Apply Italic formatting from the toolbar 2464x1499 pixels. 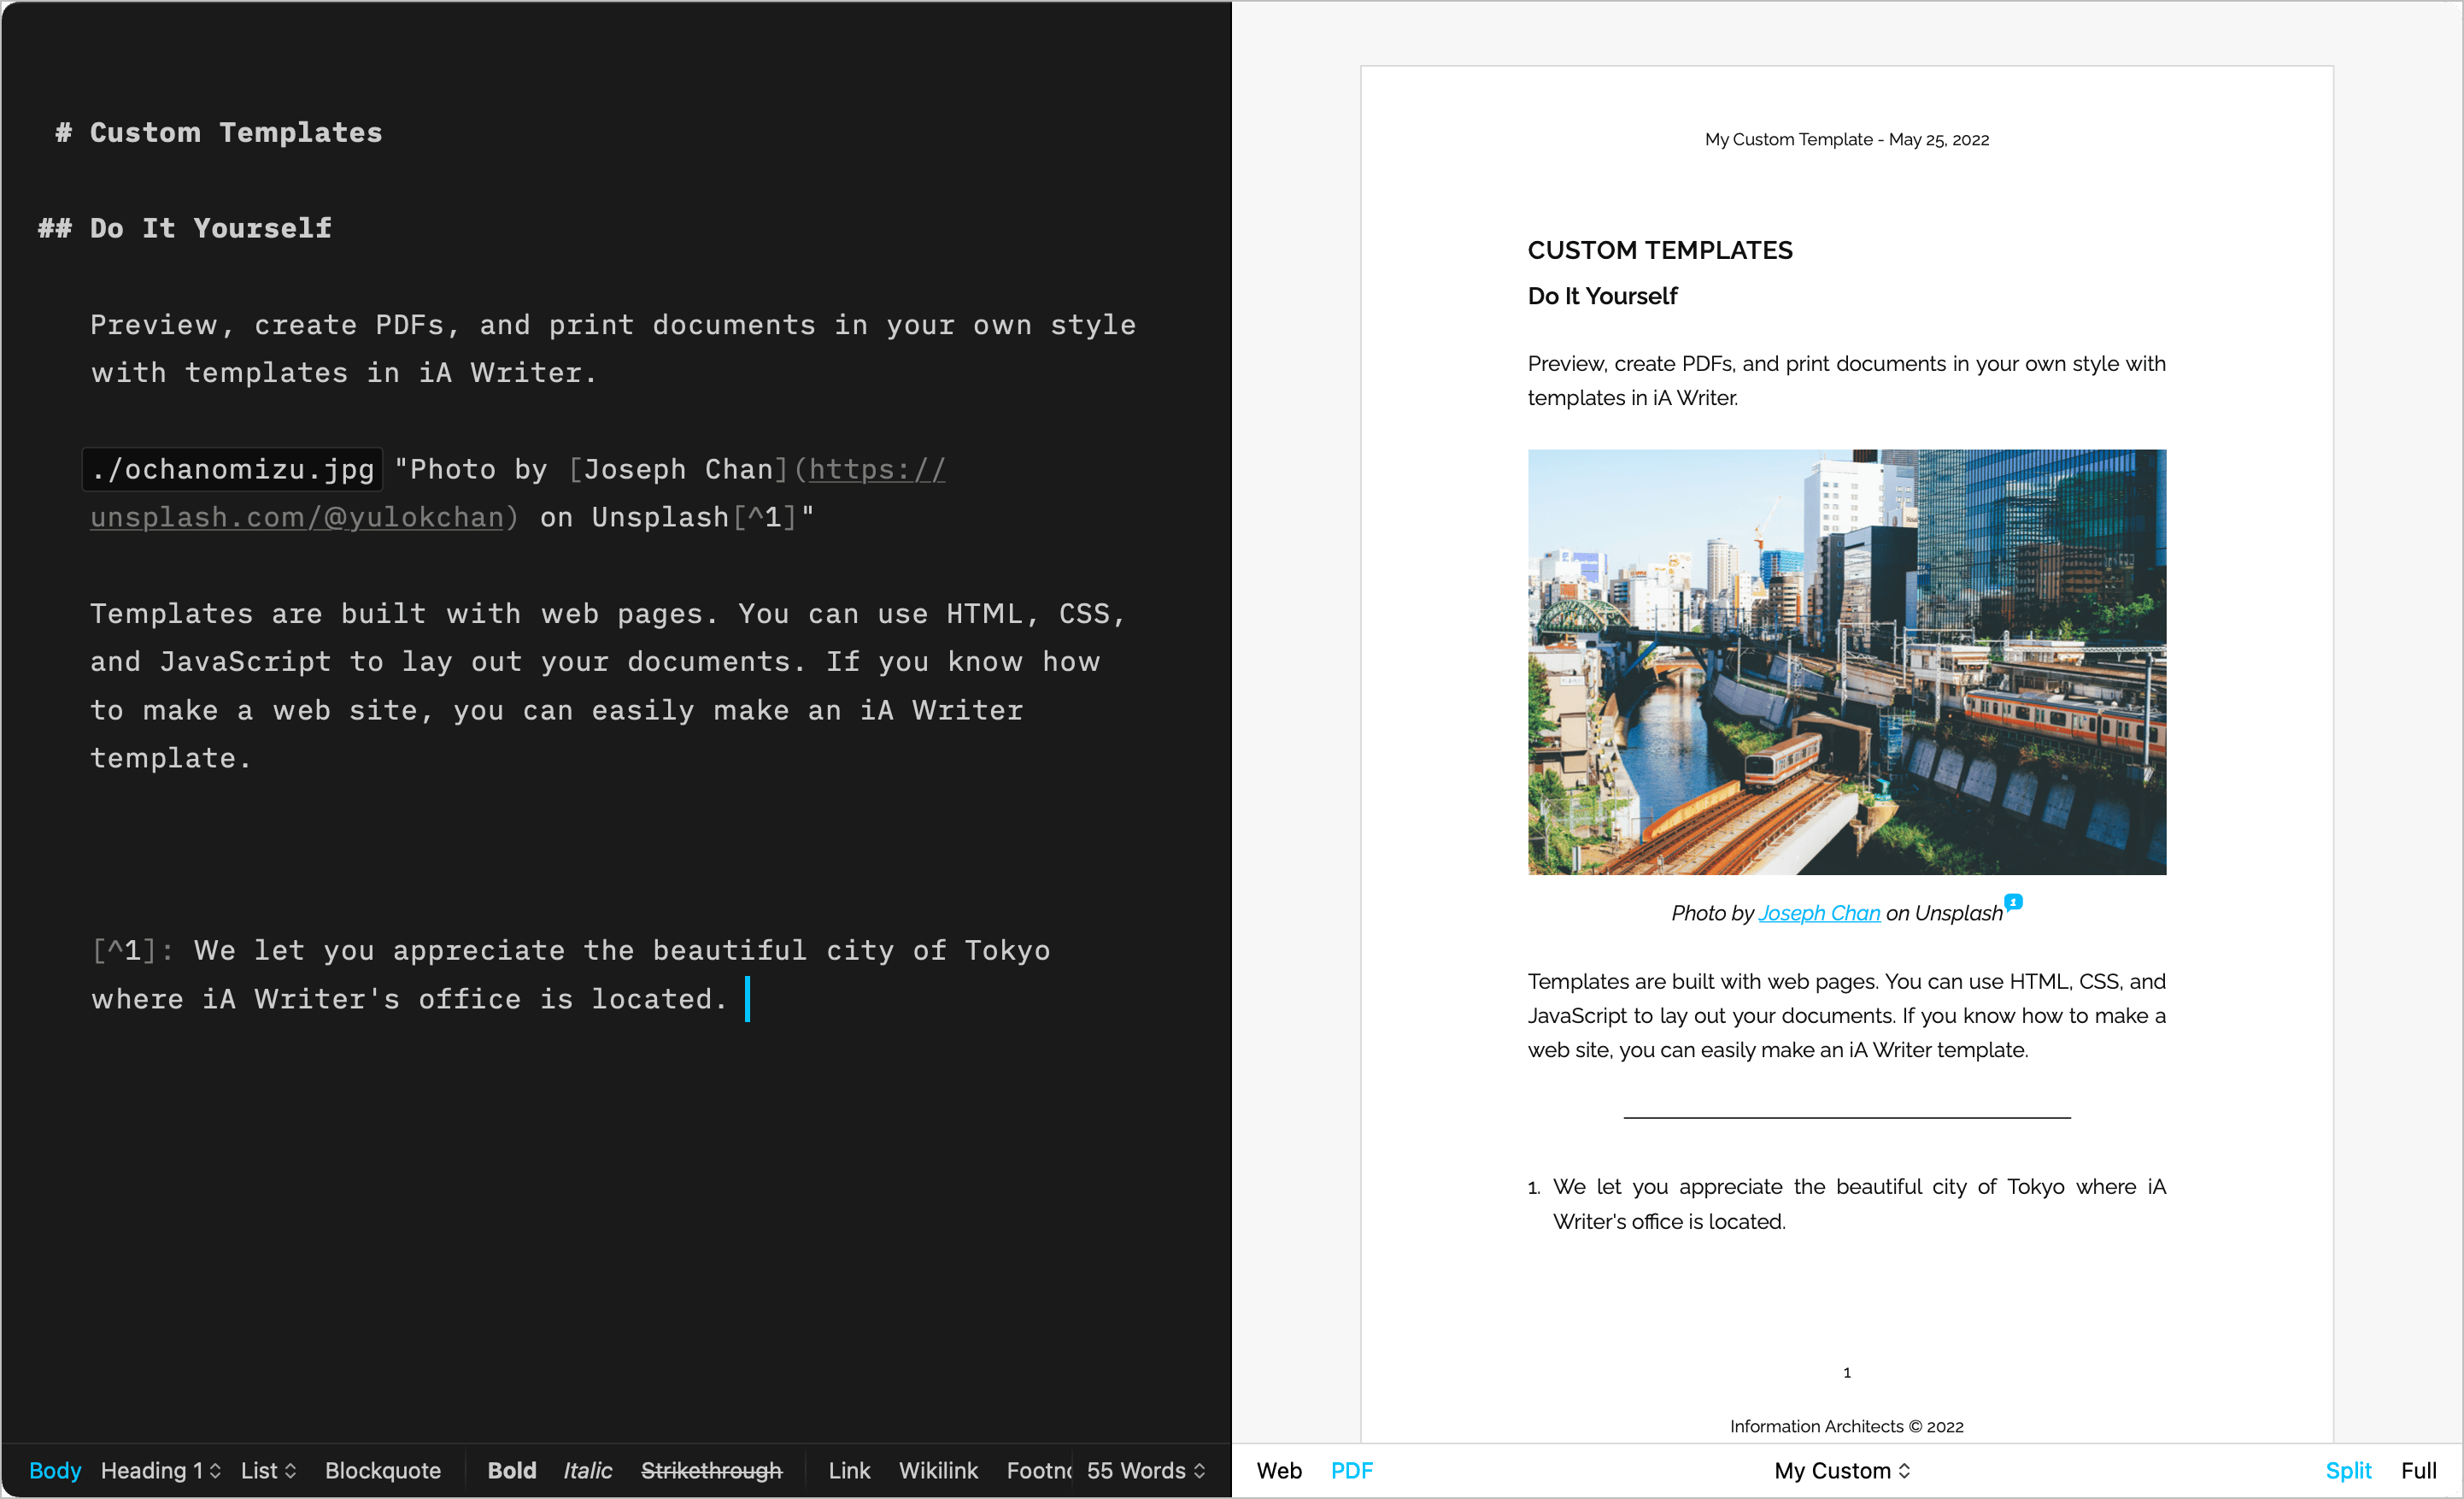[x=587, y=1470]
